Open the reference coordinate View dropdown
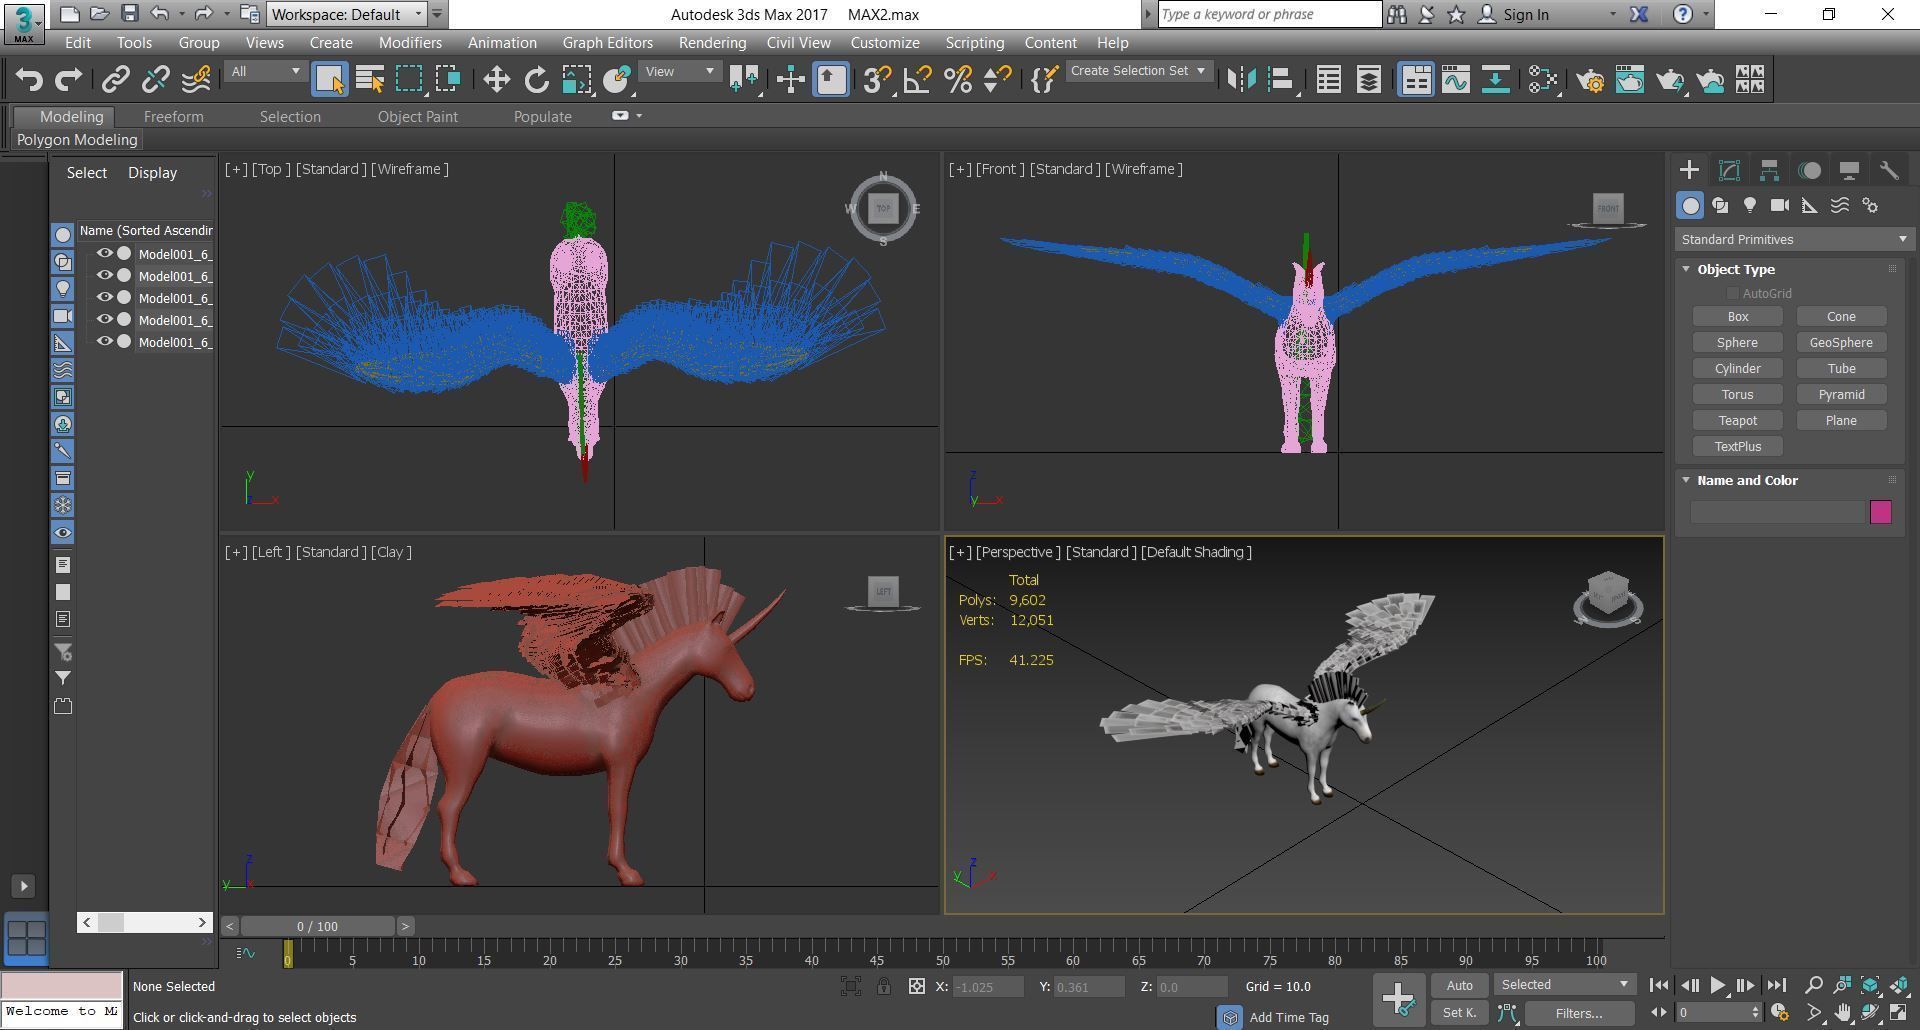This screenshot has height=1030, width=1920. pos(680,72)
